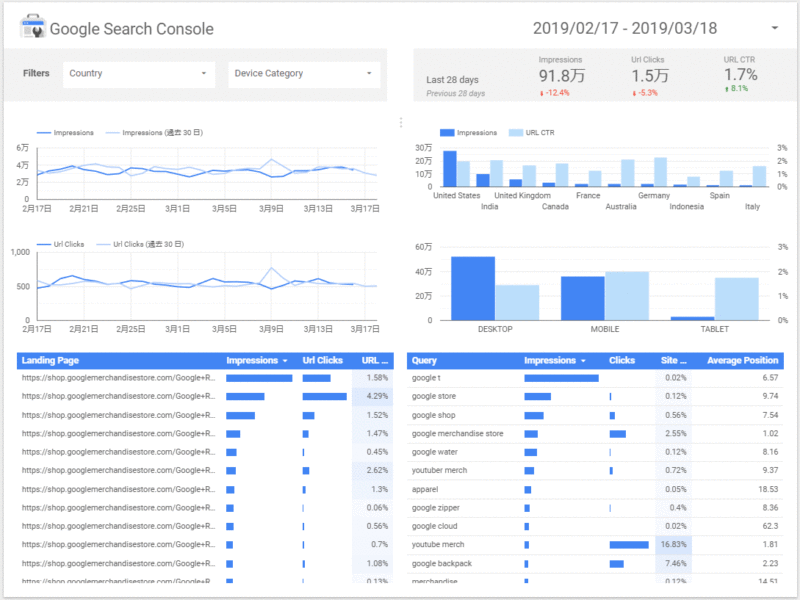Screen dimensions: 800x600
Task: Click the Url Clicks 1.5万 scorecard
Action: coord(649,76)
